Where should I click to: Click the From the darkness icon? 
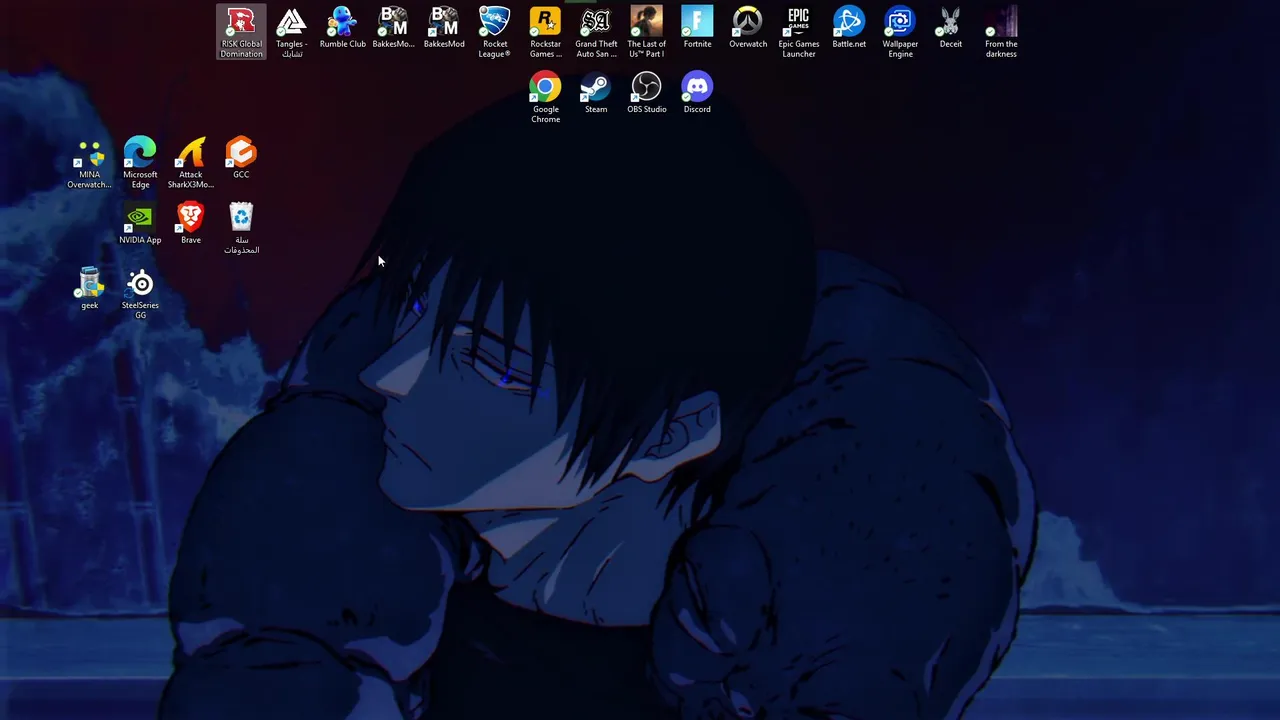1001,32
